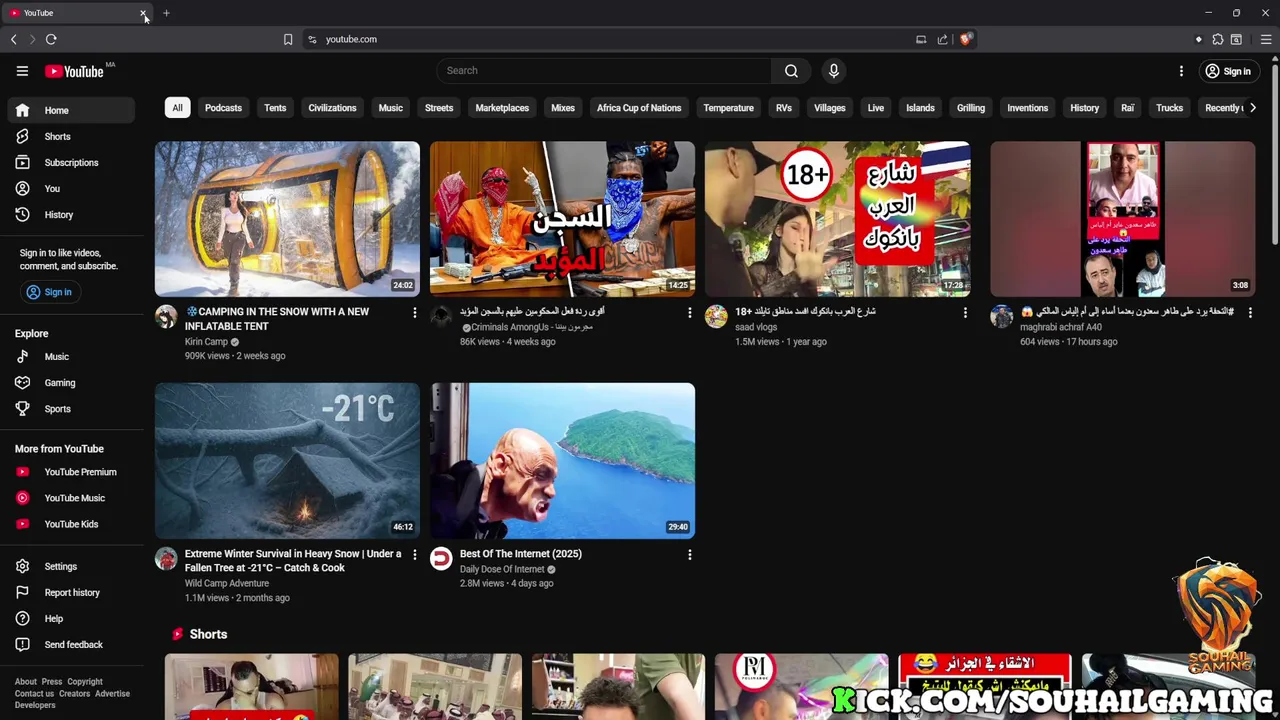The height and width of the screenshot is (720, 1280).
Task: Open the options menu for Best Of The Internet video
Action: pyautogui.click(x=689, y=555)
